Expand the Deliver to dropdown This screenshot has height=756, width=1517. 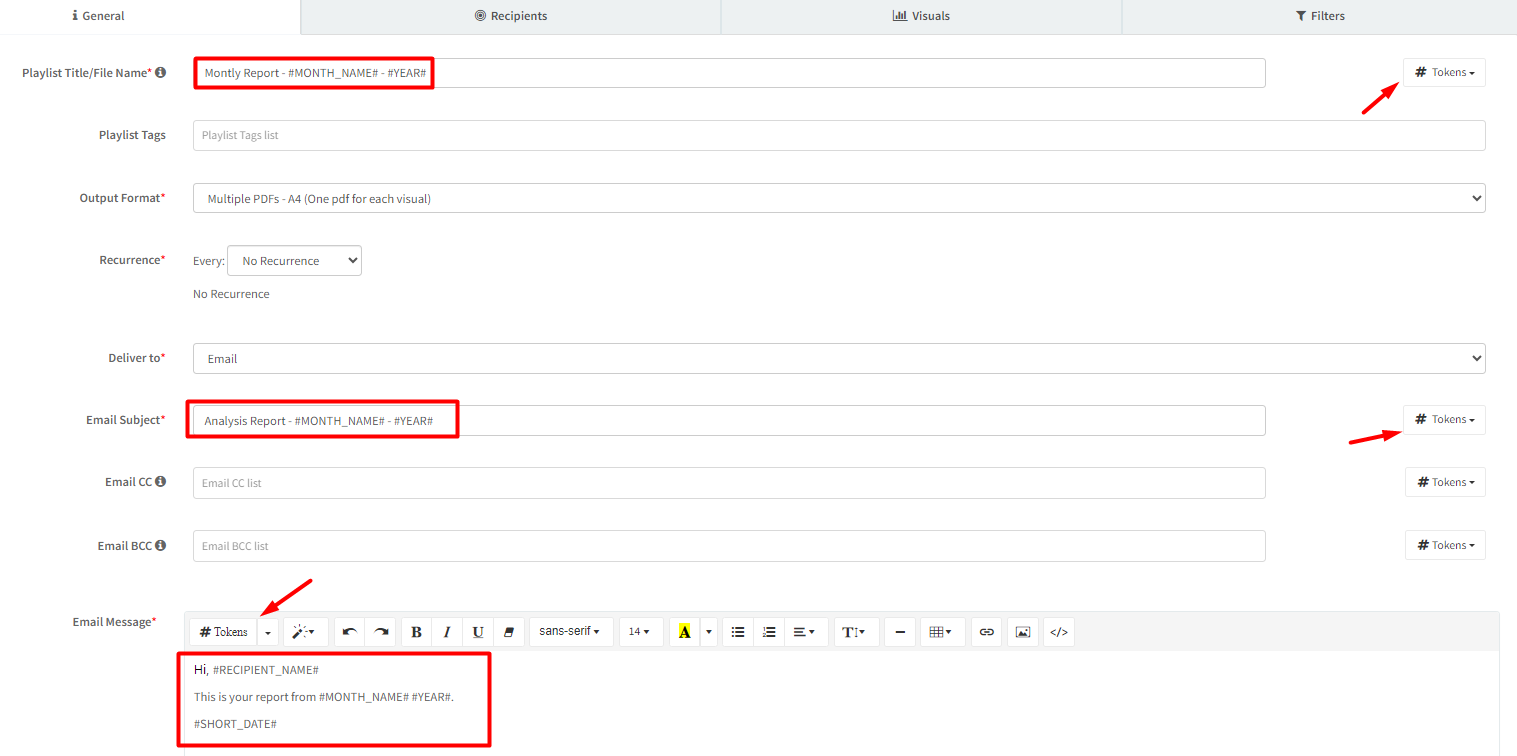[838, 358]
